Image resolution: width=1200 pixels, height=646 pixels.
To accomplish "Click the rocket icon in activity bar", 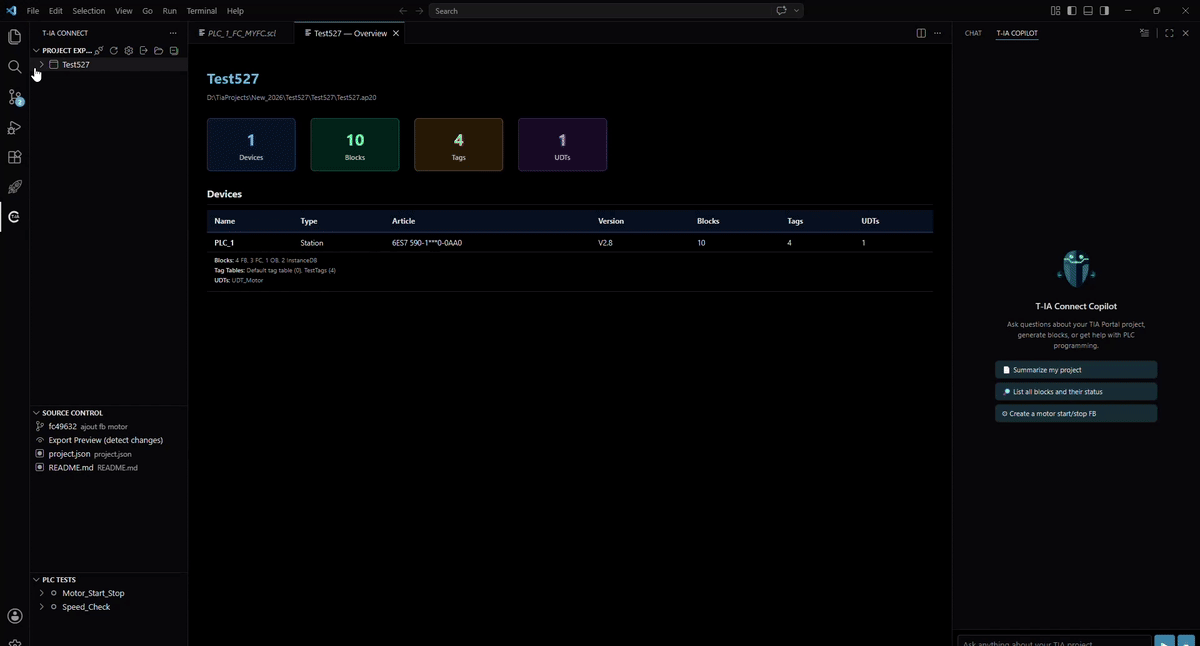I will pos(14,187).
